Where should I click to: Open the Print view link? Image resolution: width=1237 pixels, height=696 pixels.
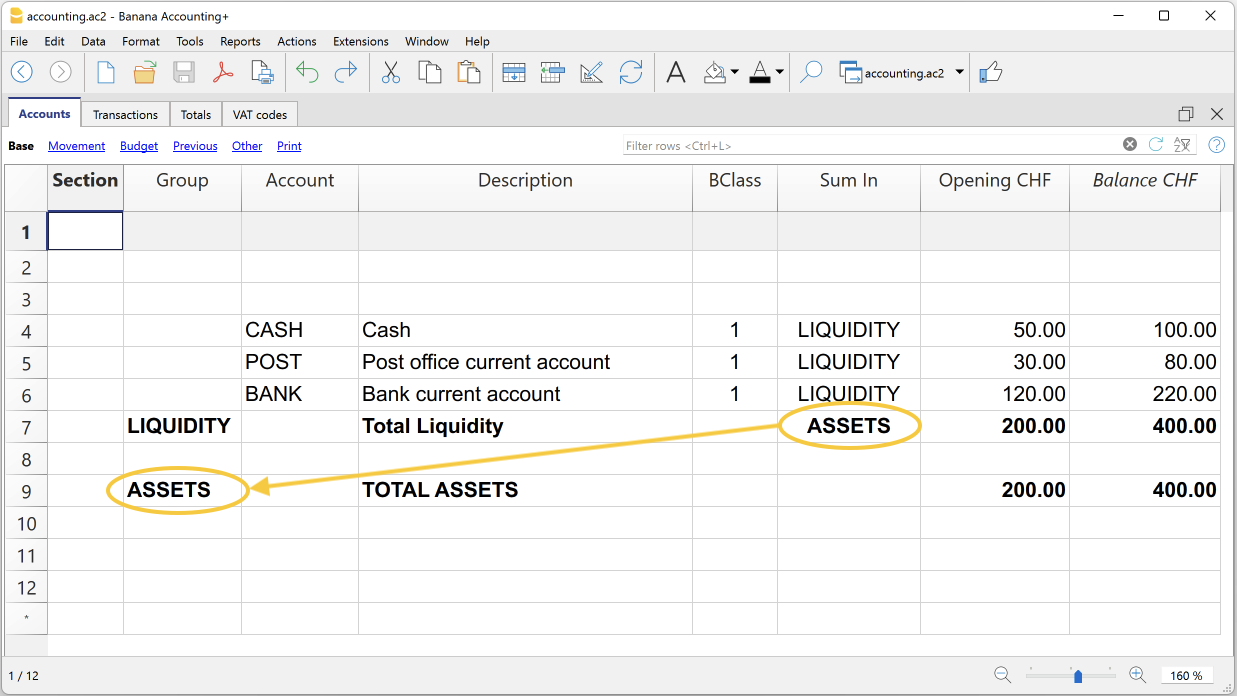[x=289, y=146]
